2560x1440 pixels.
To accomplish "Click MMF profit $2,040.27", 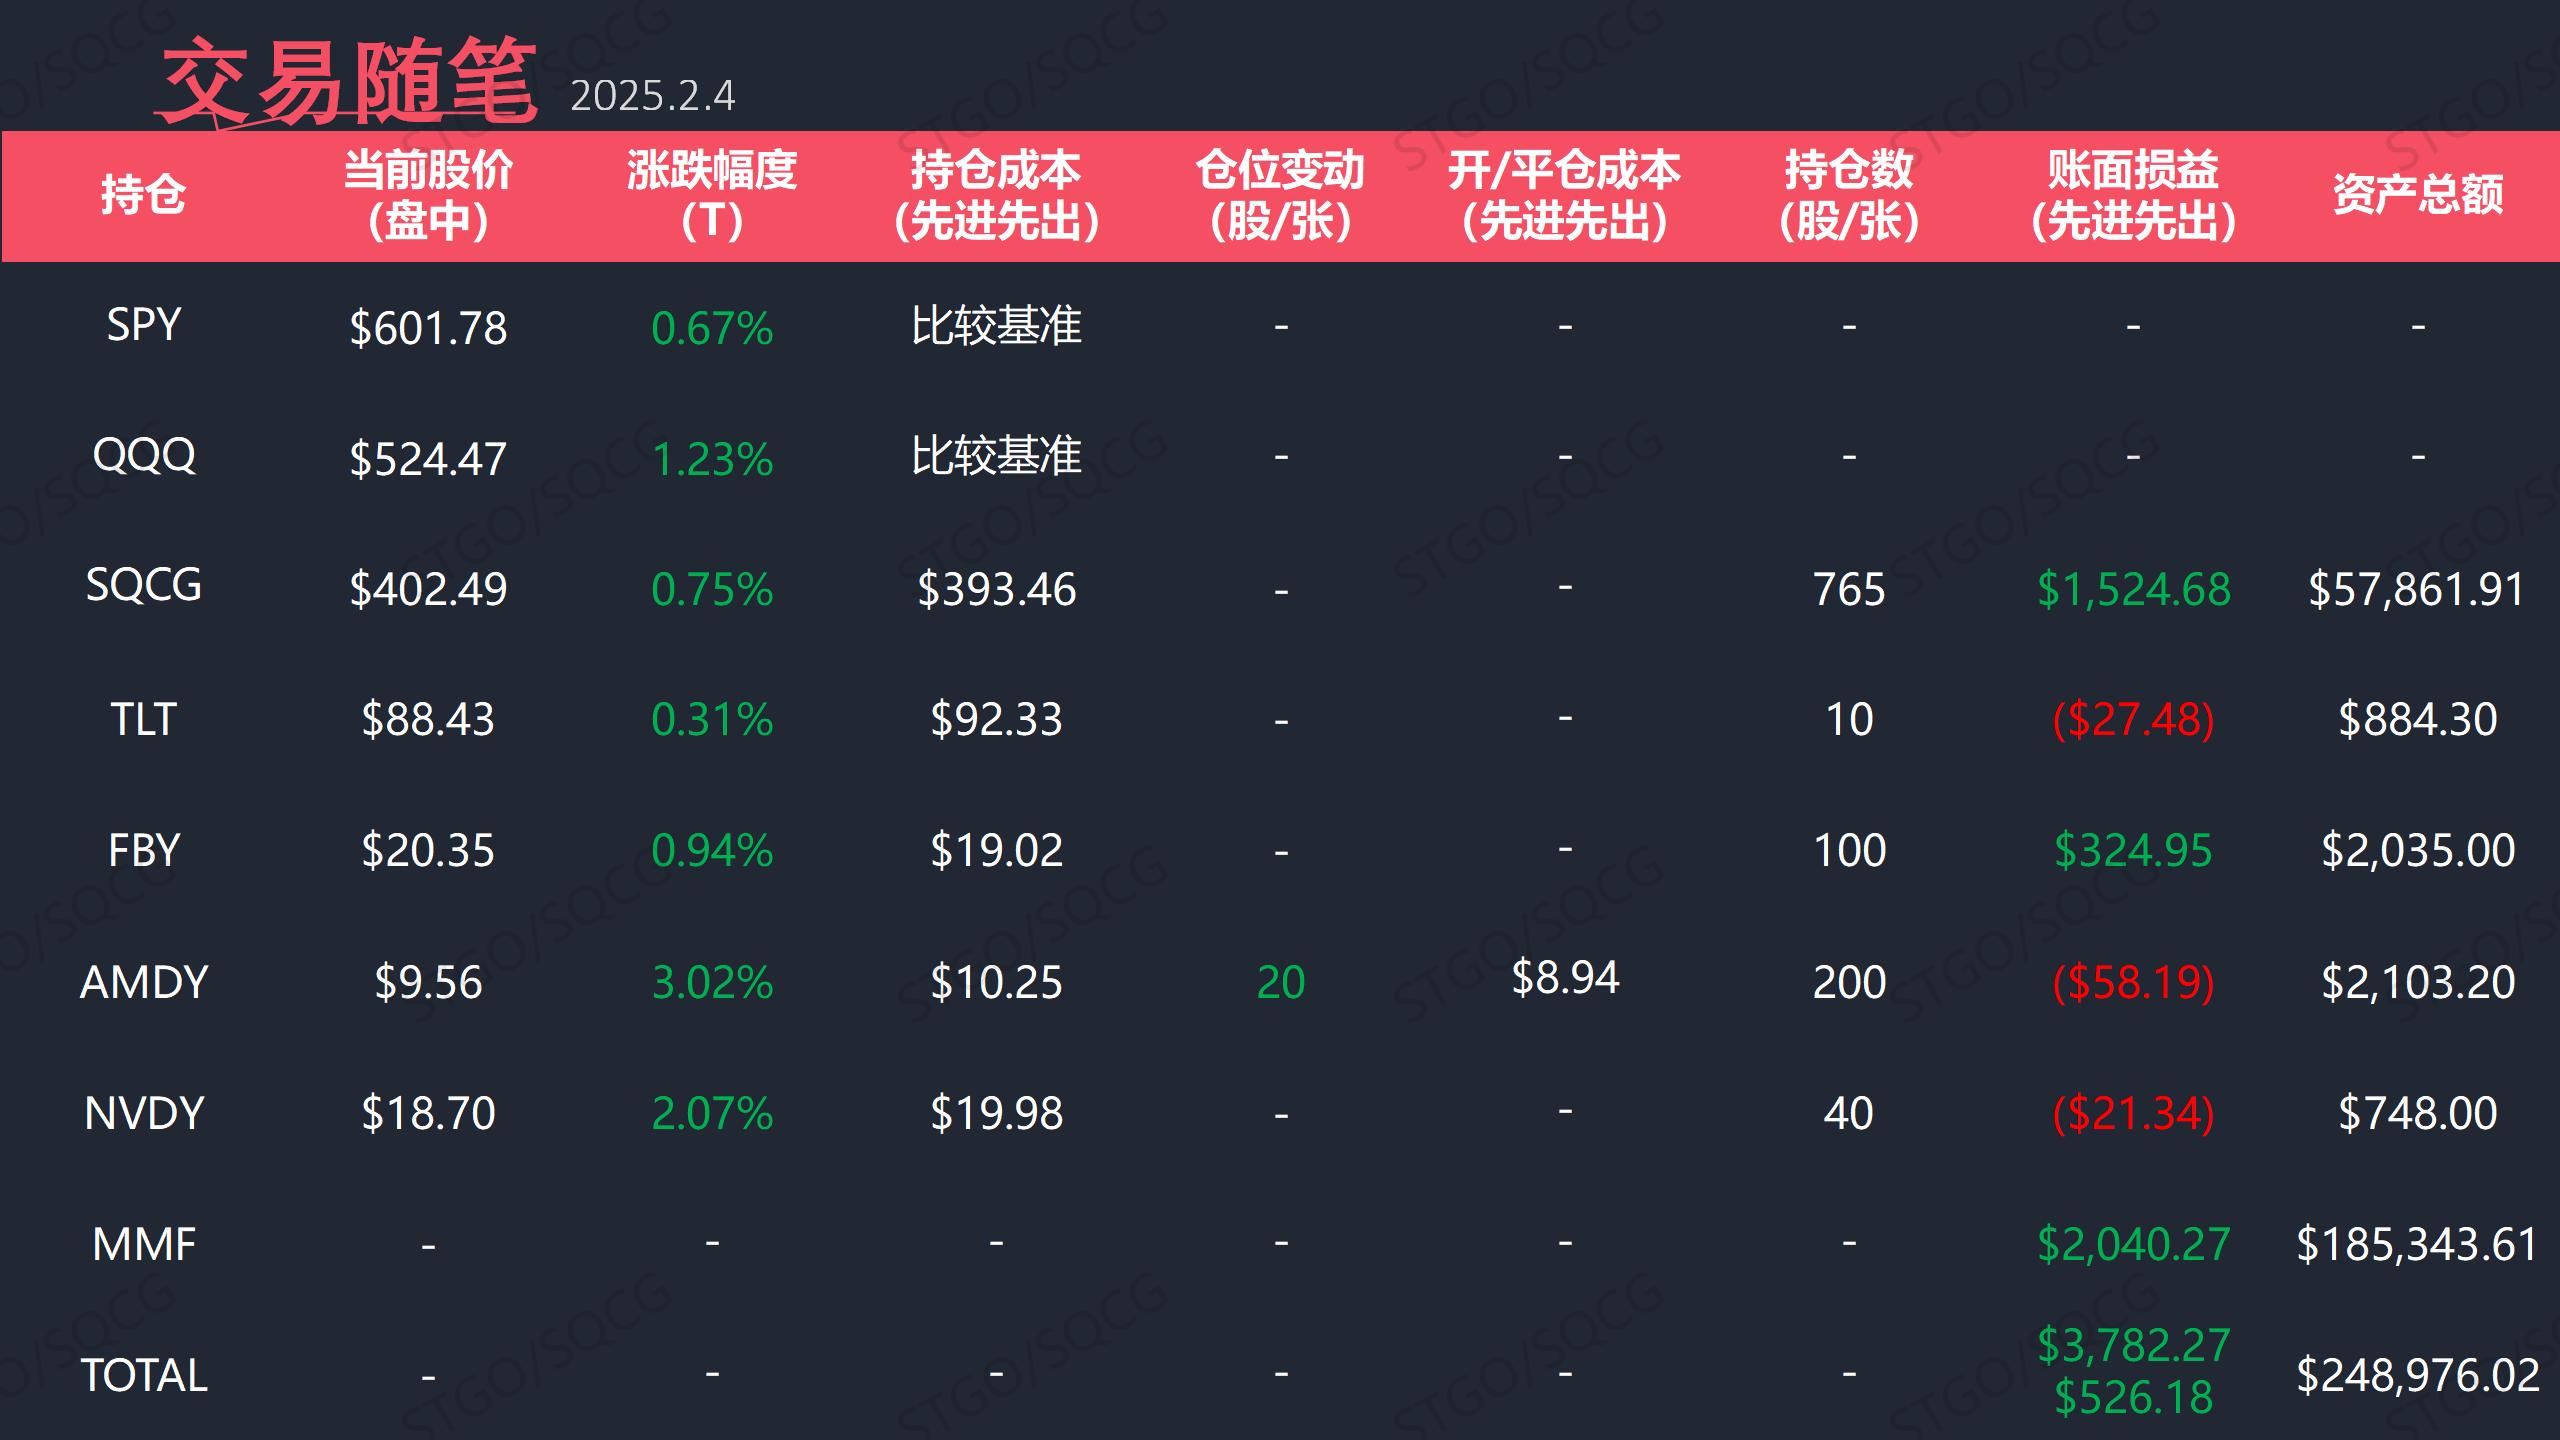I will 2133,1245.
